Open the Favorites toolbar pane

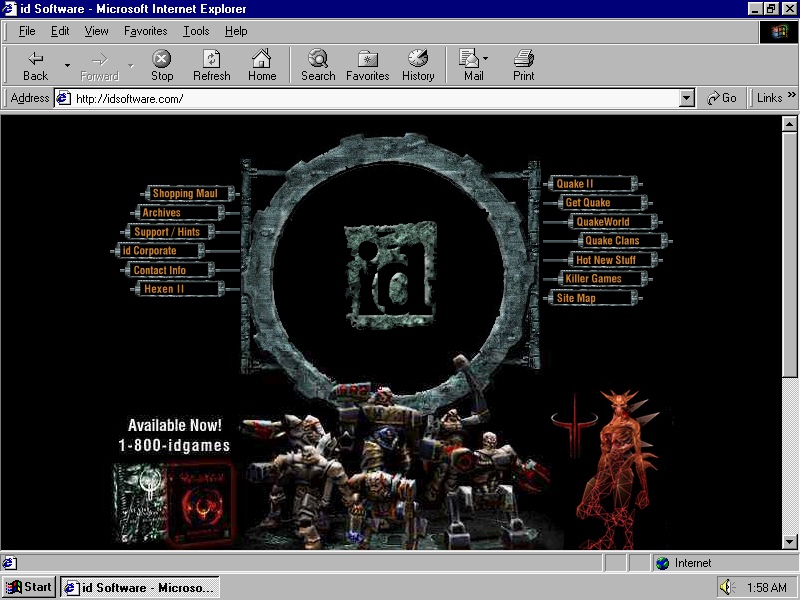tap(367, 66)
